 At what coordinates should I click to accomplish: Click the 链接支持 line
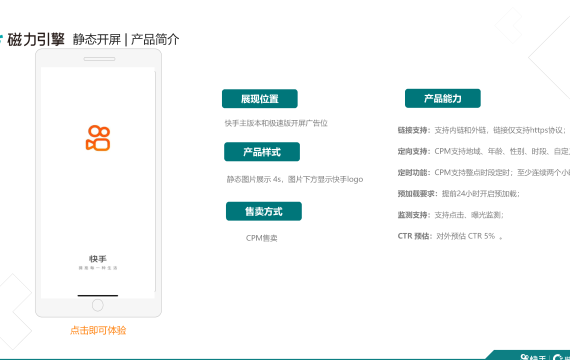tap(483, 130)
